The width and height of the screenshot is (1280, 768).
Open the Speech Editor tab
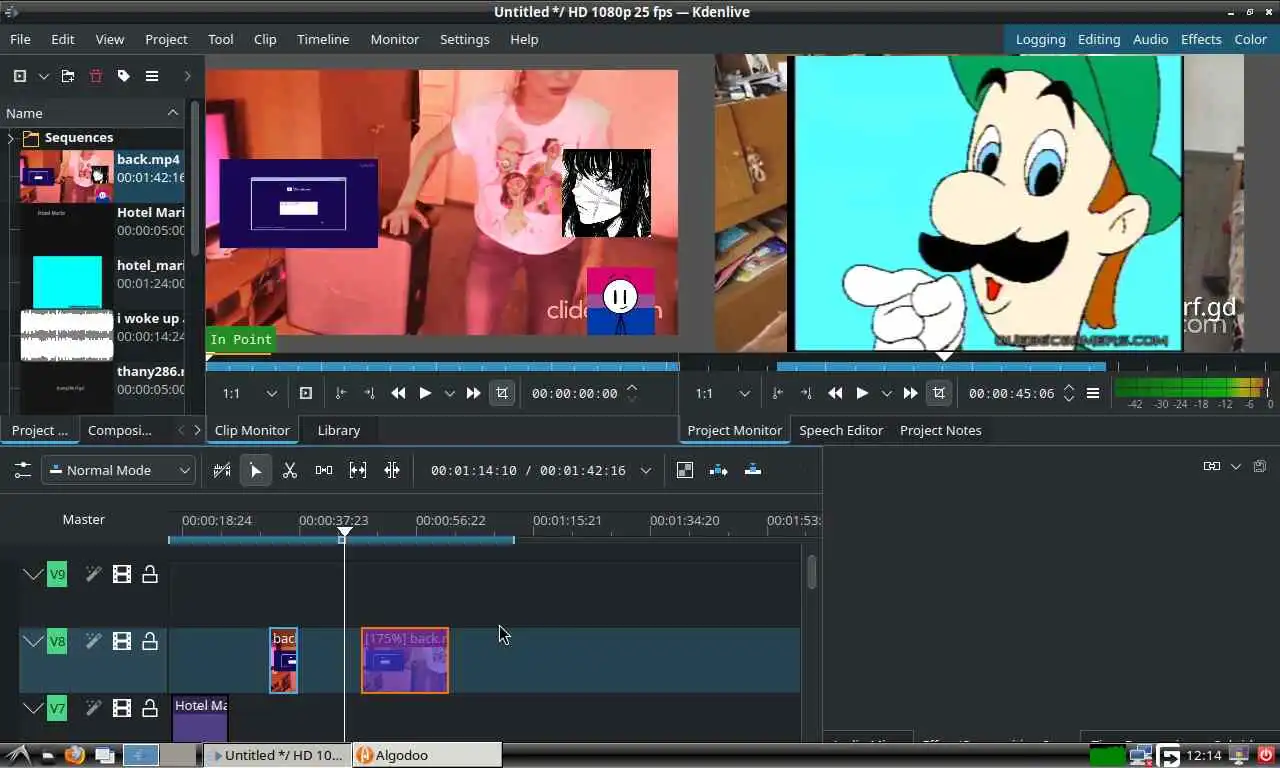841,430
